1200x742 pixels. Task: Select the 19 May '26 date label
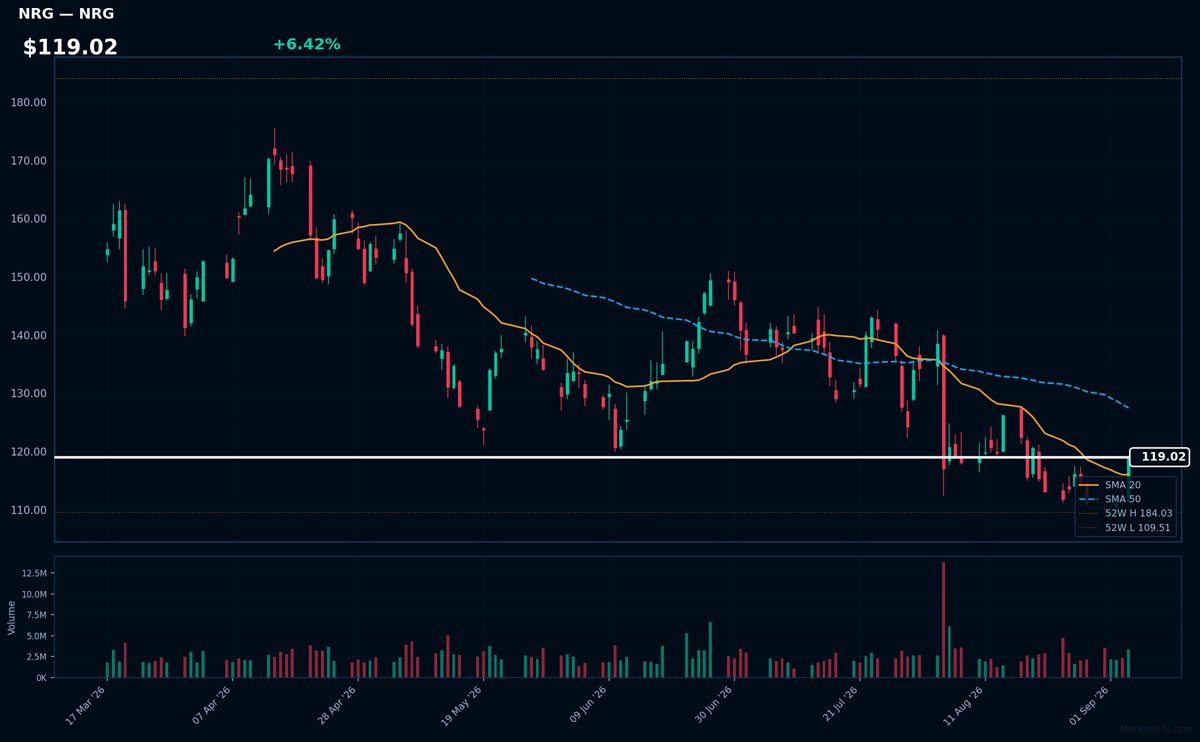(x=461, y=705)
